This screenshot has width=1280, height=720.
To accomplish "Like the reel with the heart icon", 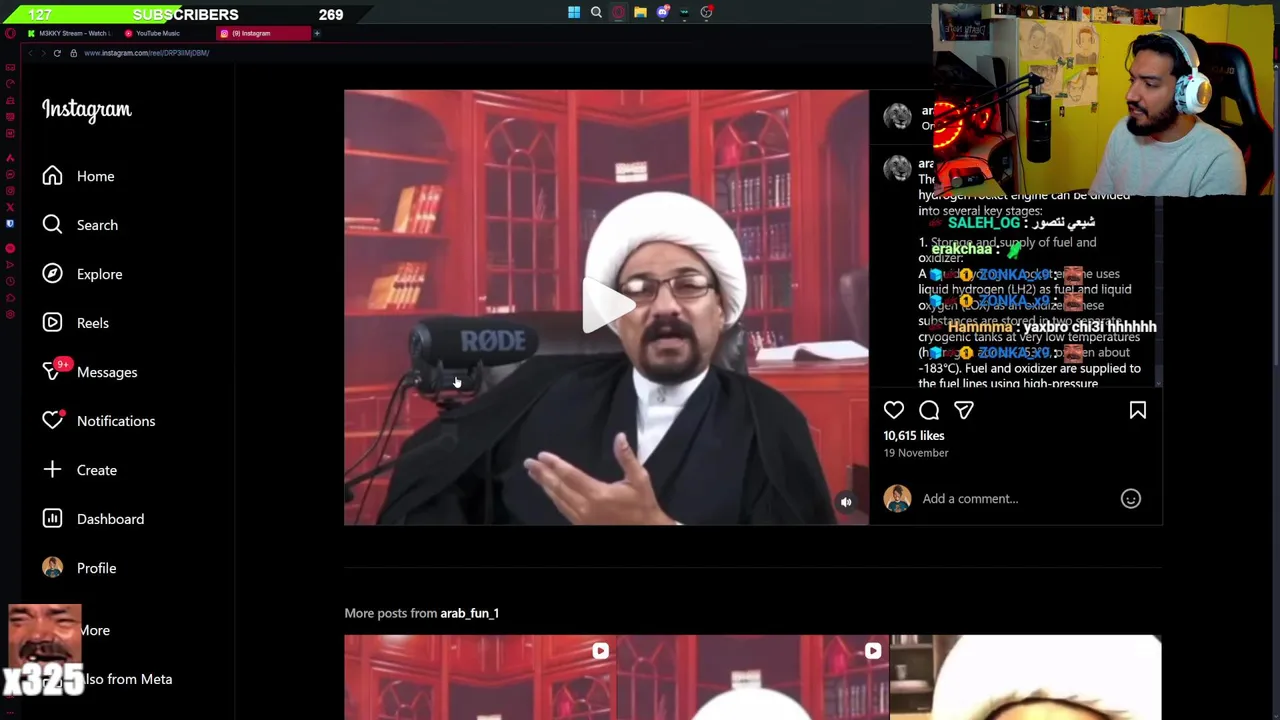I will click(x=894, y=410).
